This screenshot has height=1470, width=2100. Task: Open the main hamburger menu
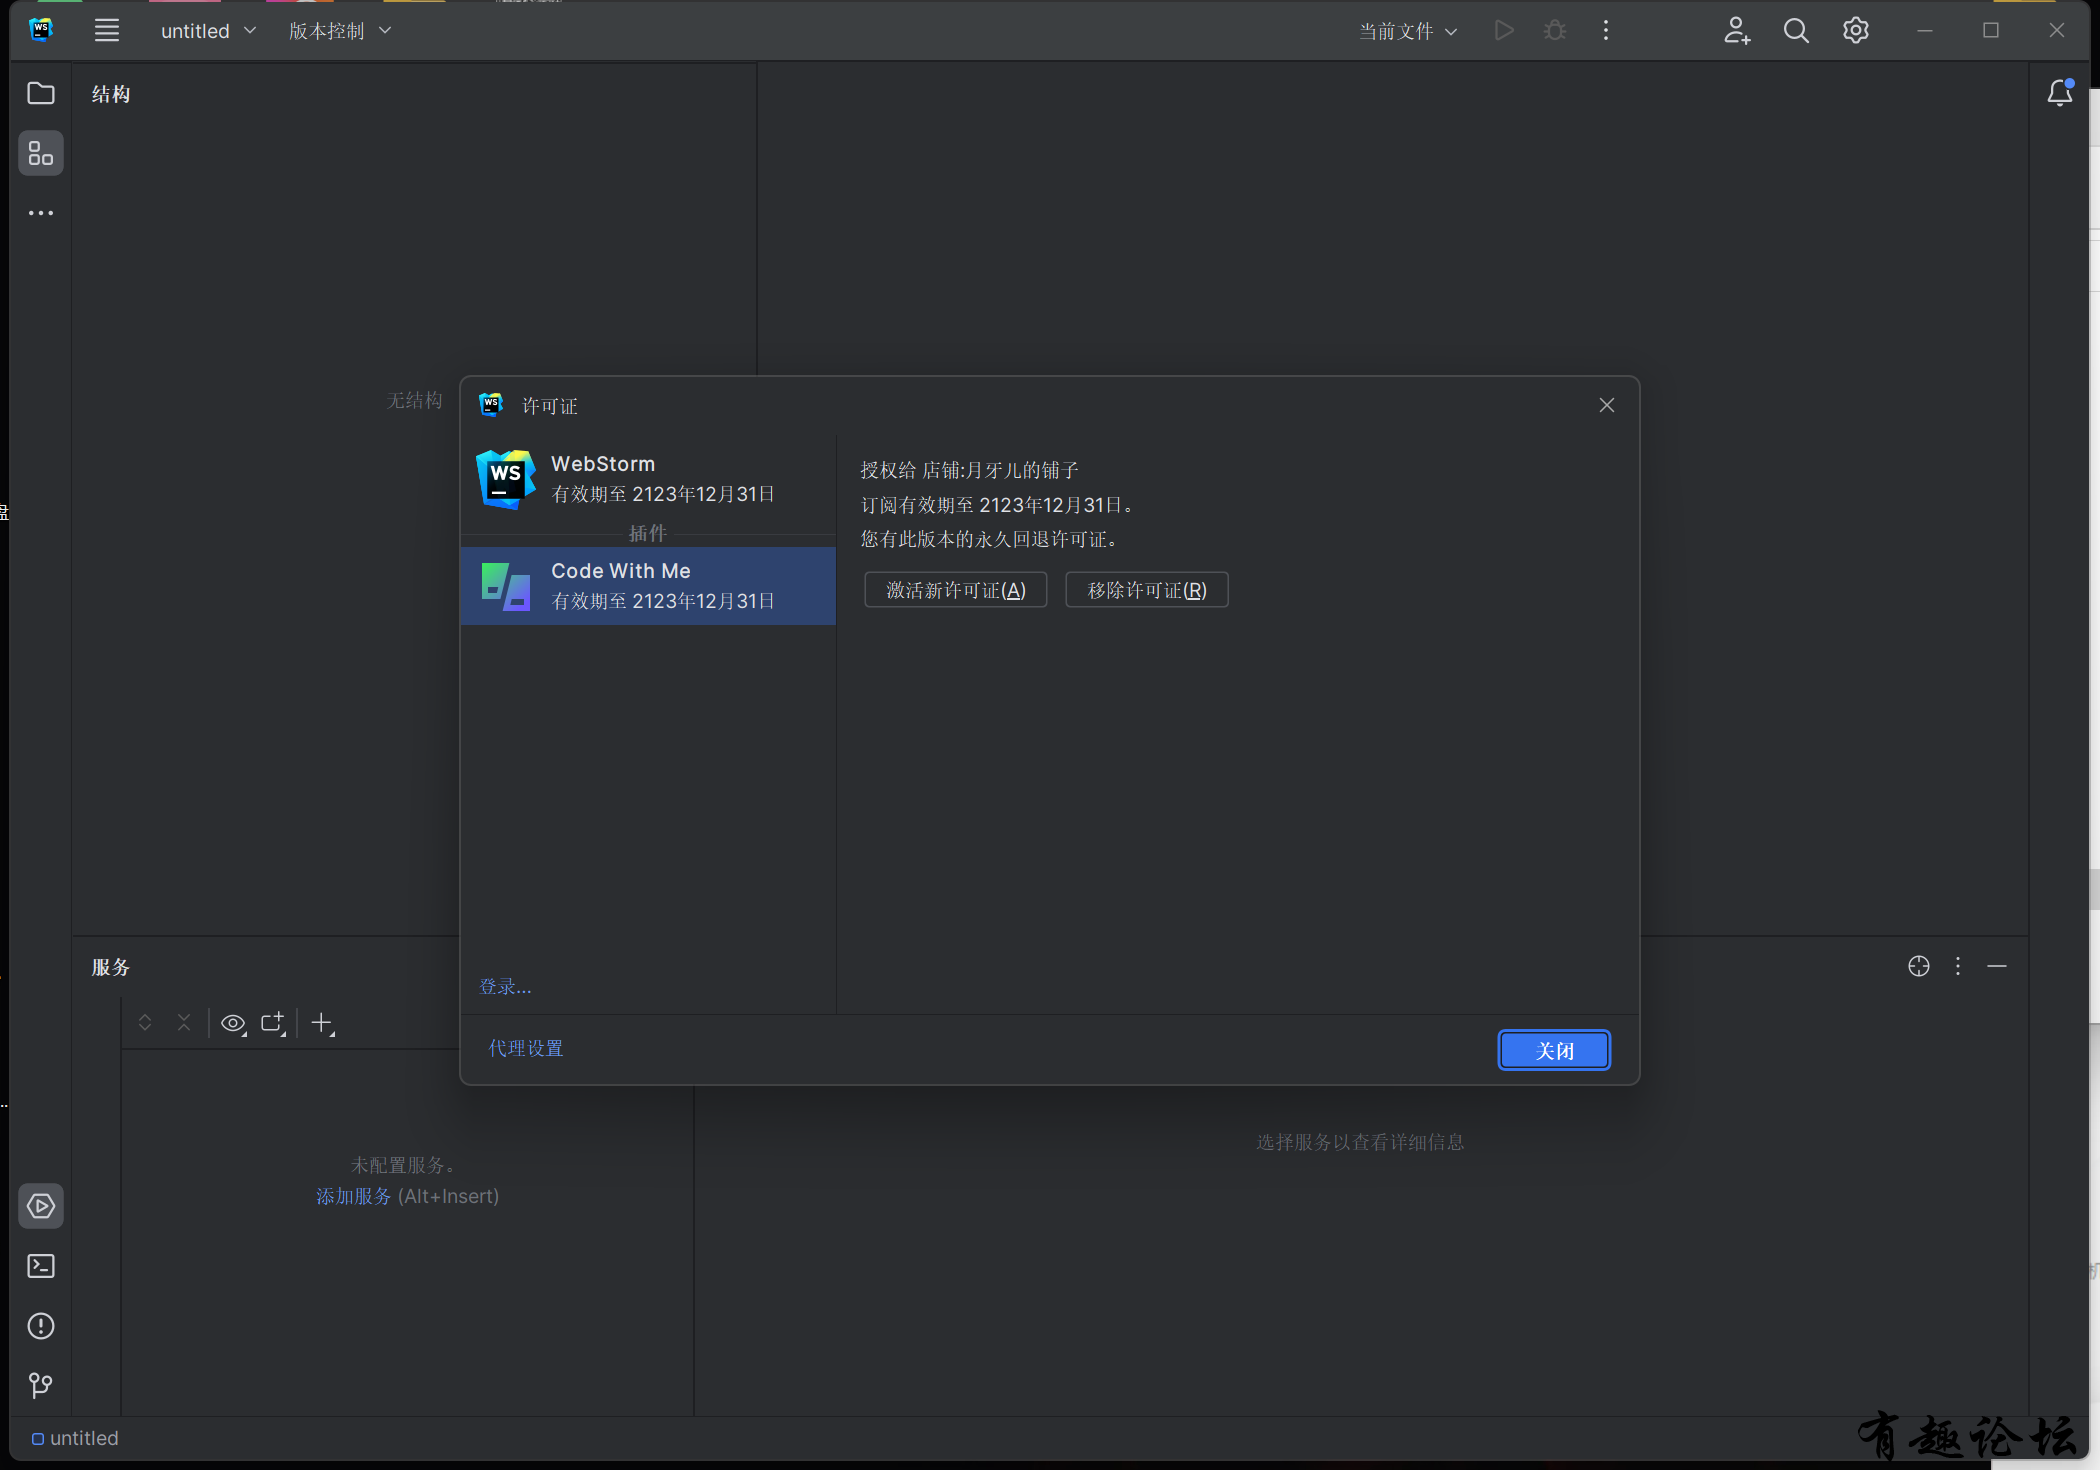click(107, 30)
